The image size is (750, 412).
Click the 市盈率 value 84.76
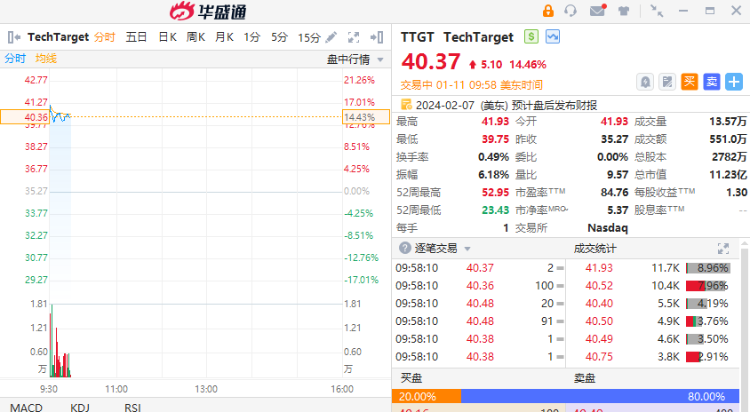pos(614,192)
